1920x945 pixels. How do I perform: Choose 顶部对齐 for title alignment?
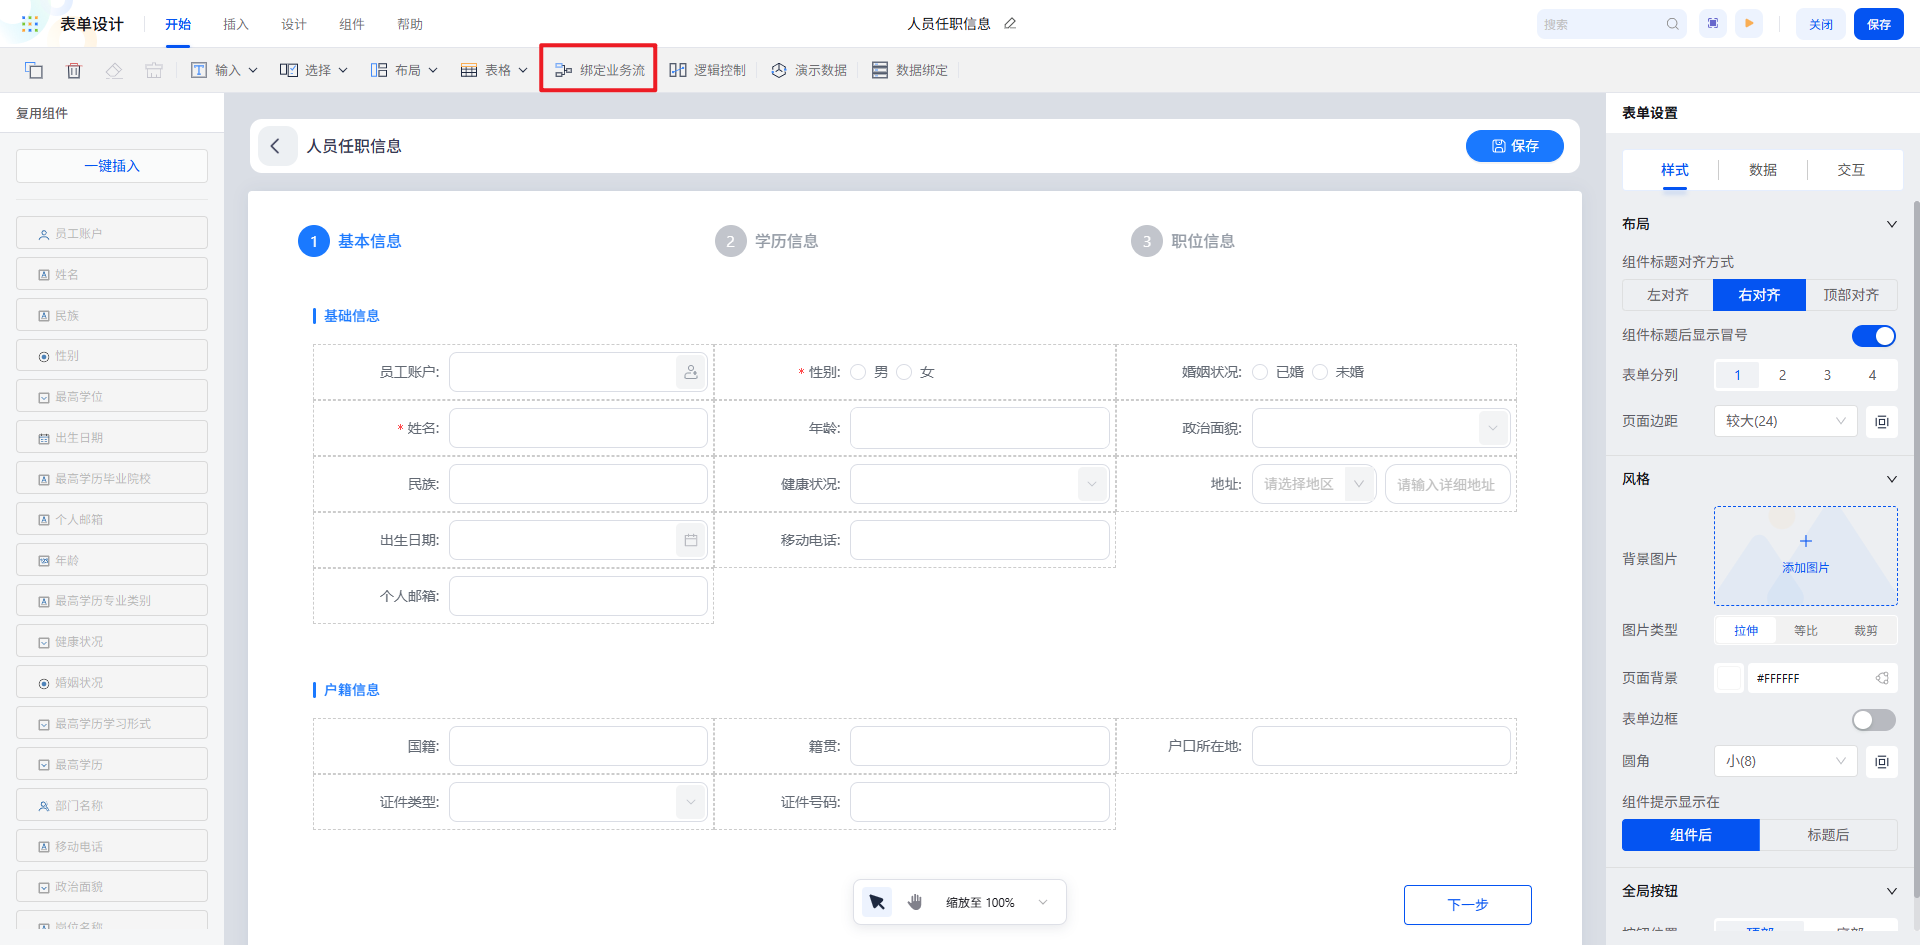(1851, 295)
